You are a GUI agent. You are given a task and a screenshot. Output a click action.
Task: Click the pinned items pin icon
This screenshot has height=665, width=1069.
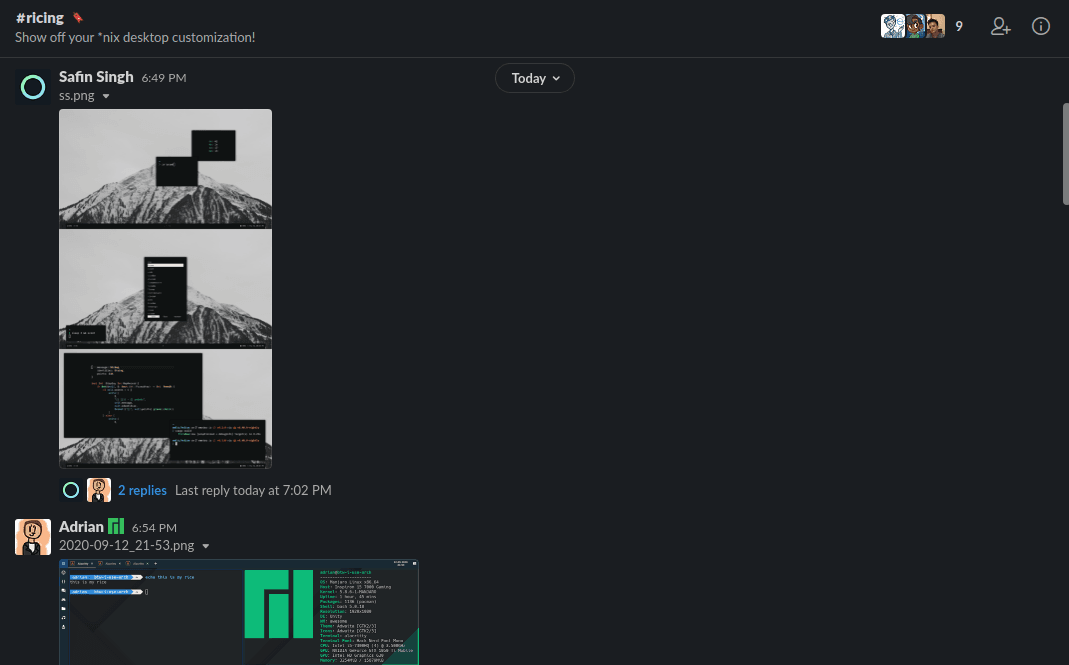78,18
